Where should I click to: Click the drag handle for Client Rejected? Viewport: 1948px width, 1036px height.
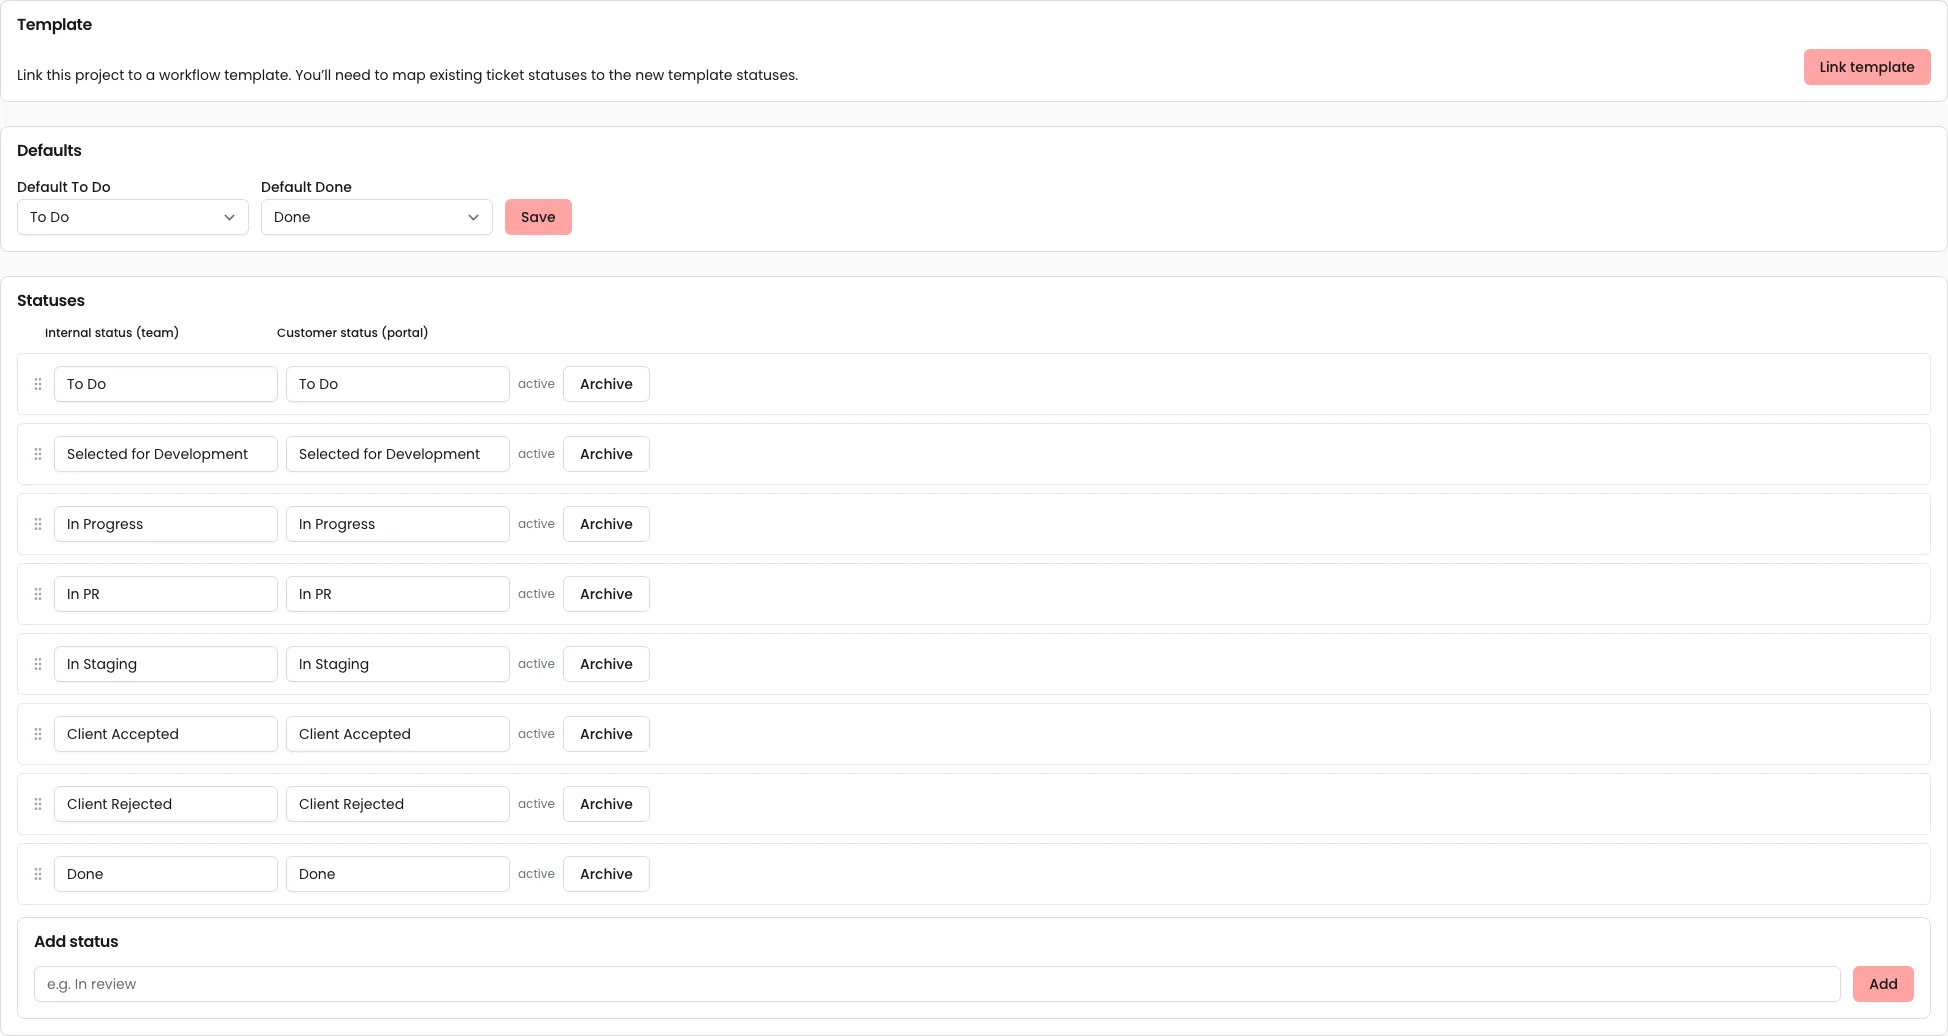(x=38, y=803)
